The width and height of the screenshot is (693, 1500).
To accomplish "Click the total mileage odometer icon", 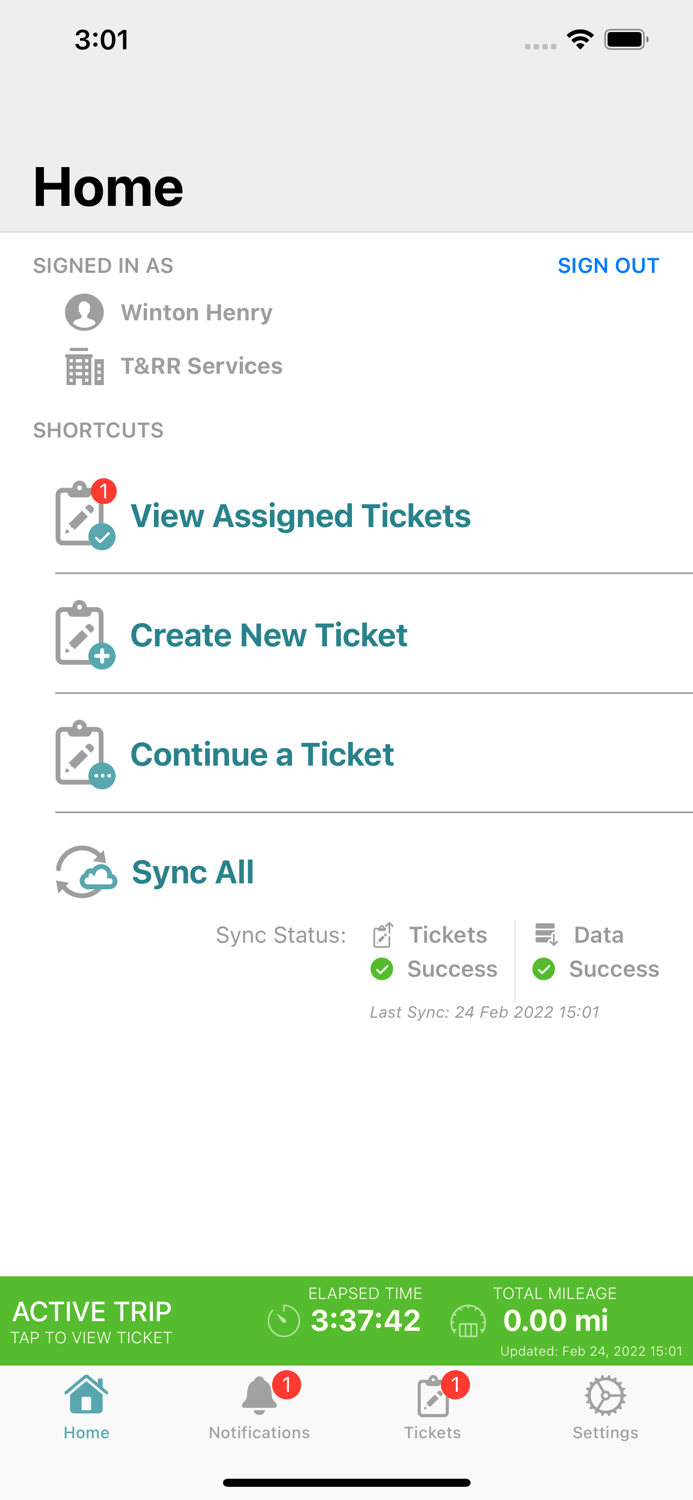I will pyautogui.click(x=467, y=1321).
